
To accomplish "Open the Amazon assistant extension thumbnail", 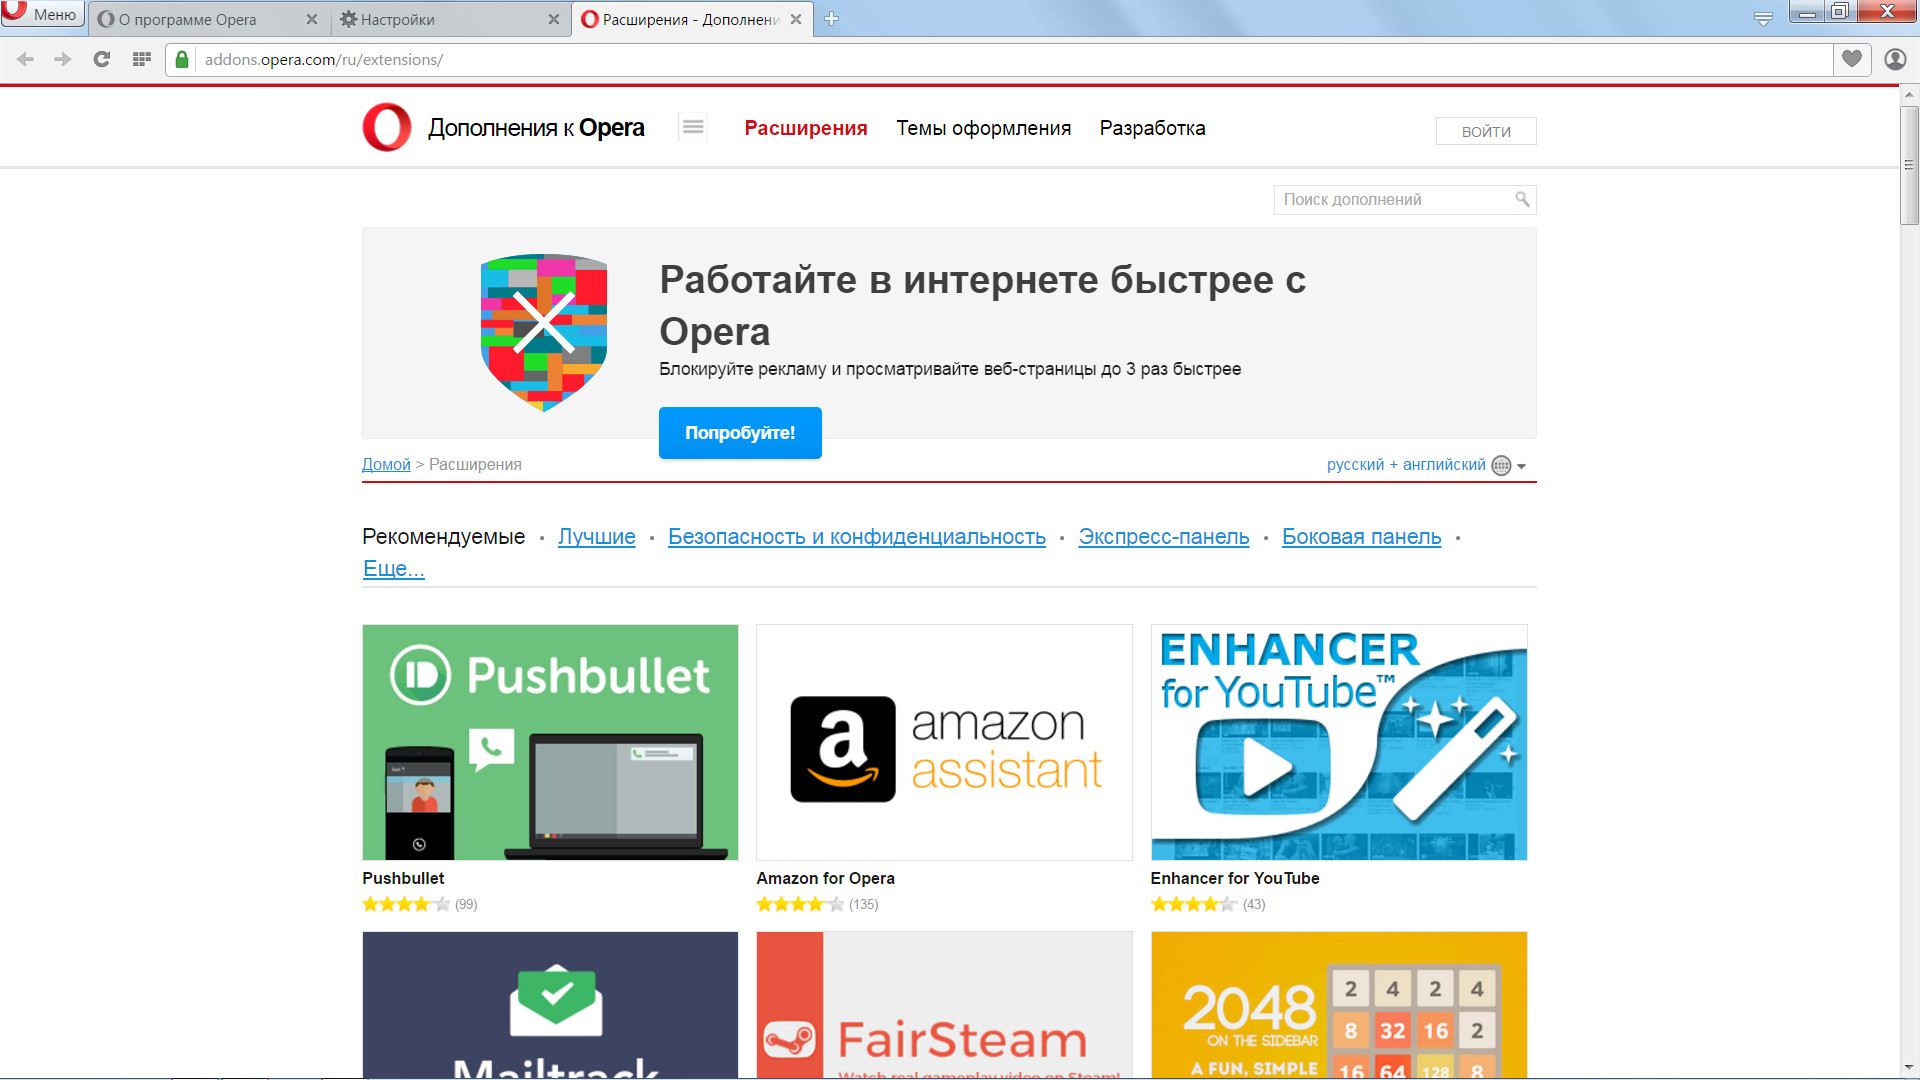I will coord(944,742).
